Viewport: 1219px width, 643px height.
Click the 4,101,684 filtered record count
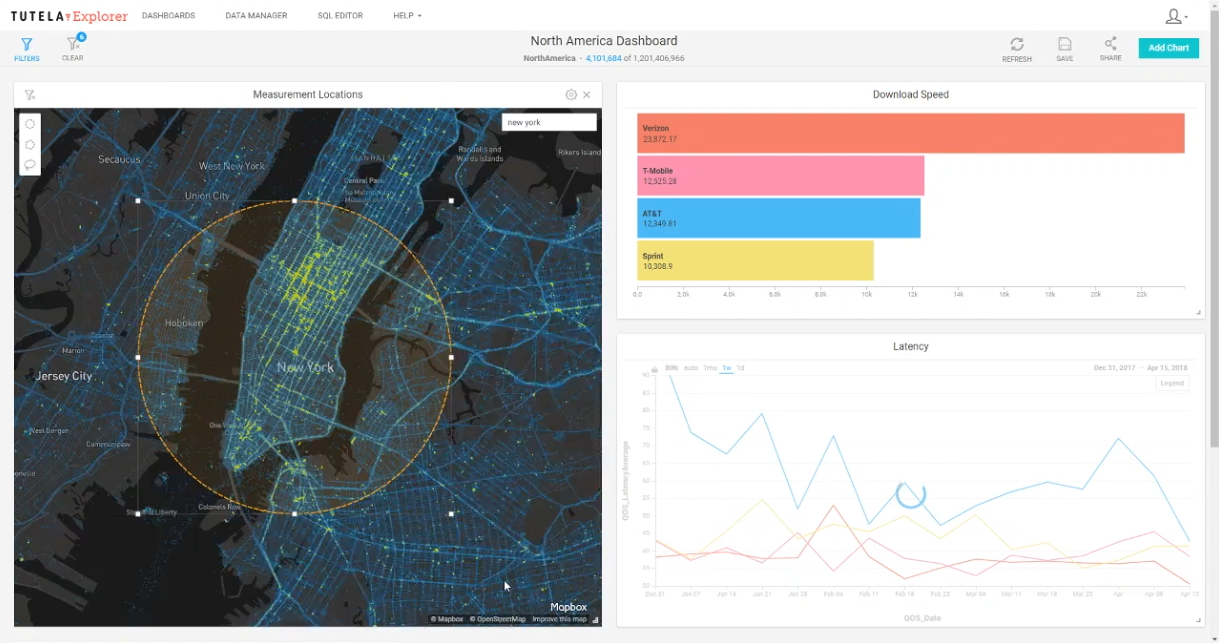click(604, 58)
